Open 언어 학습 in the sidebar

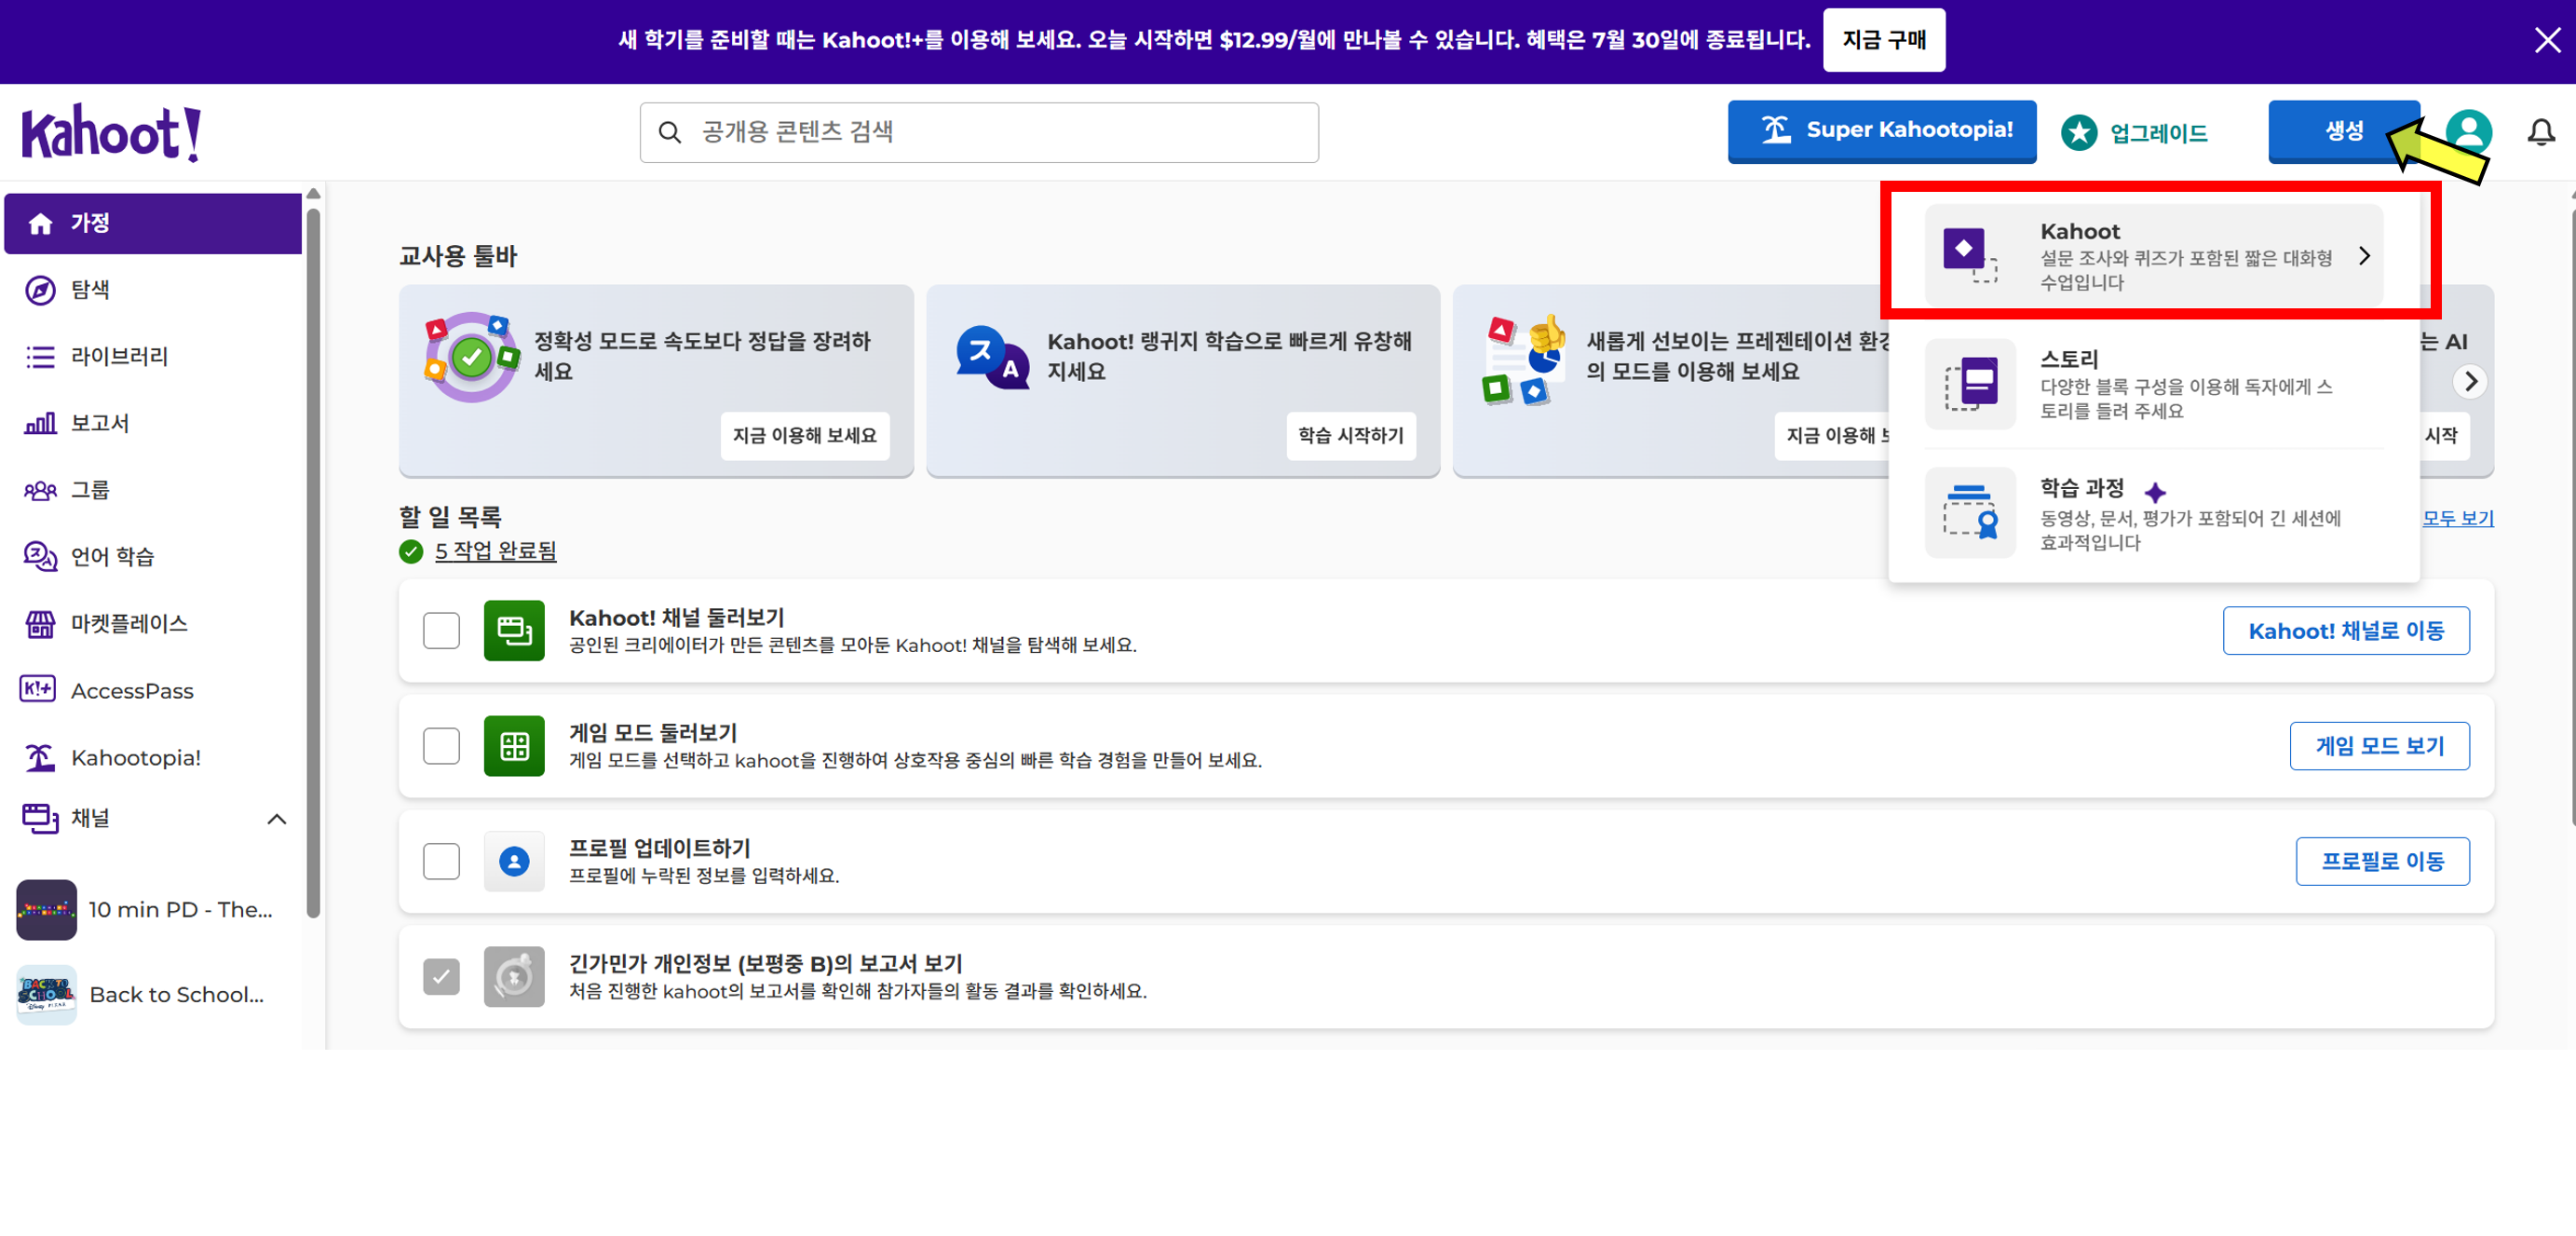tap(112, 557)
